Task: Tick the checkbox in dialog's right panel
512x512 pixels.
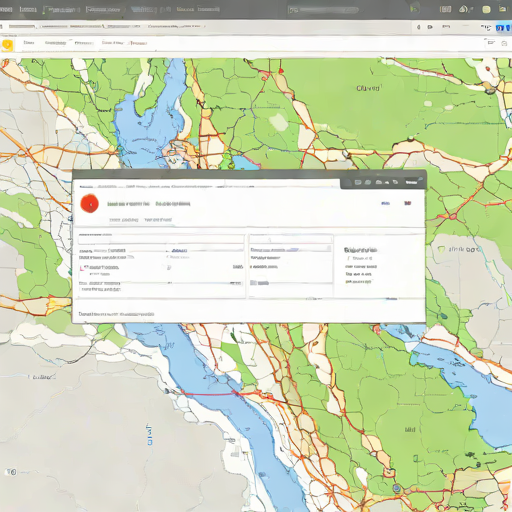Action: click(349, 258)
